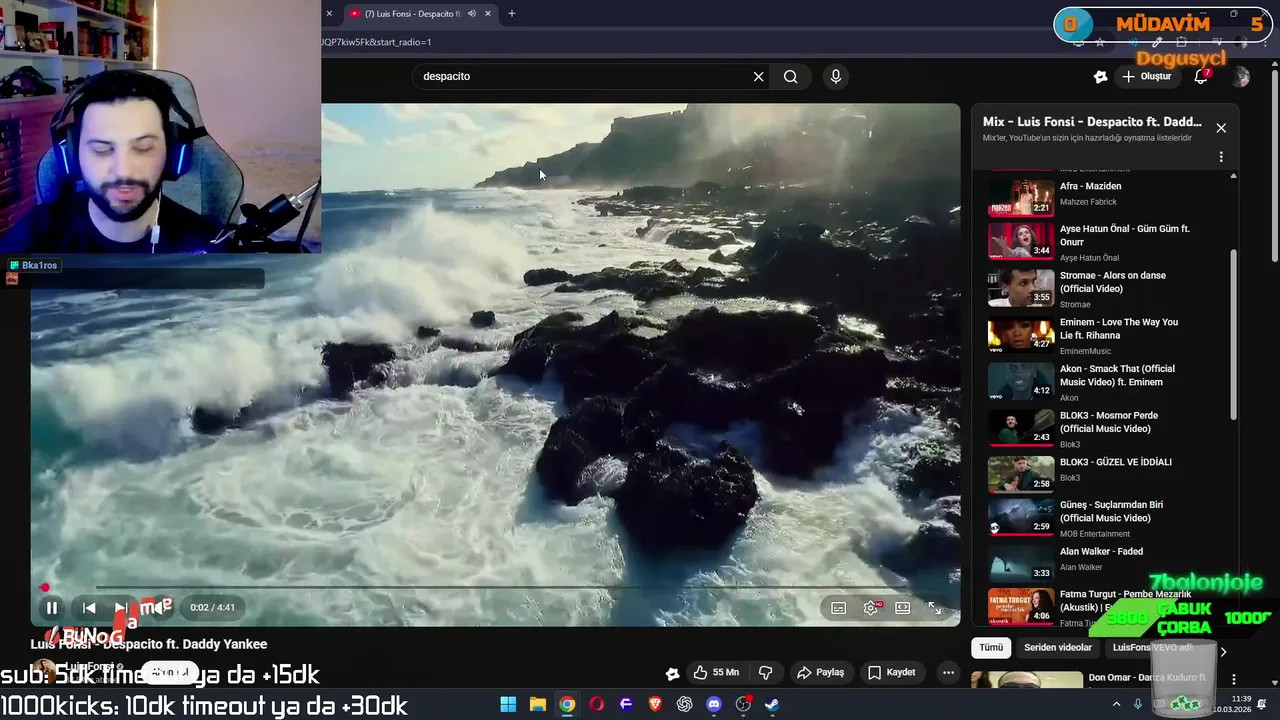Open Discord from the taskbar
This screenshot has width=1280, height=720.
click(x=714, y=704)
